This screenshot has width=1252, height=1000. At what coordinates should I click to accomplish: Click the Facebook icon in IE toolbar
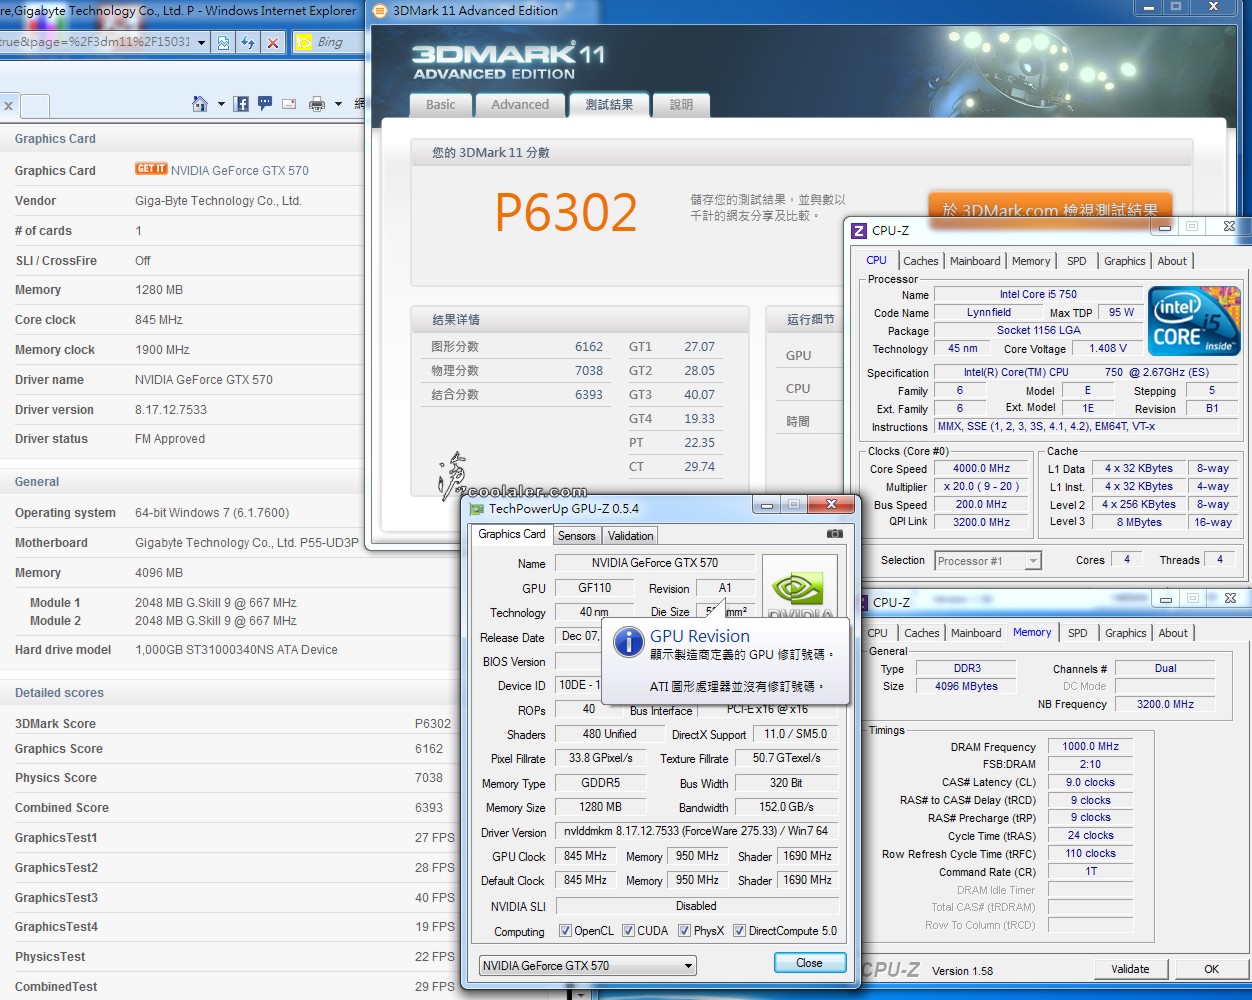pyautogui.click(x=241, y=103)
